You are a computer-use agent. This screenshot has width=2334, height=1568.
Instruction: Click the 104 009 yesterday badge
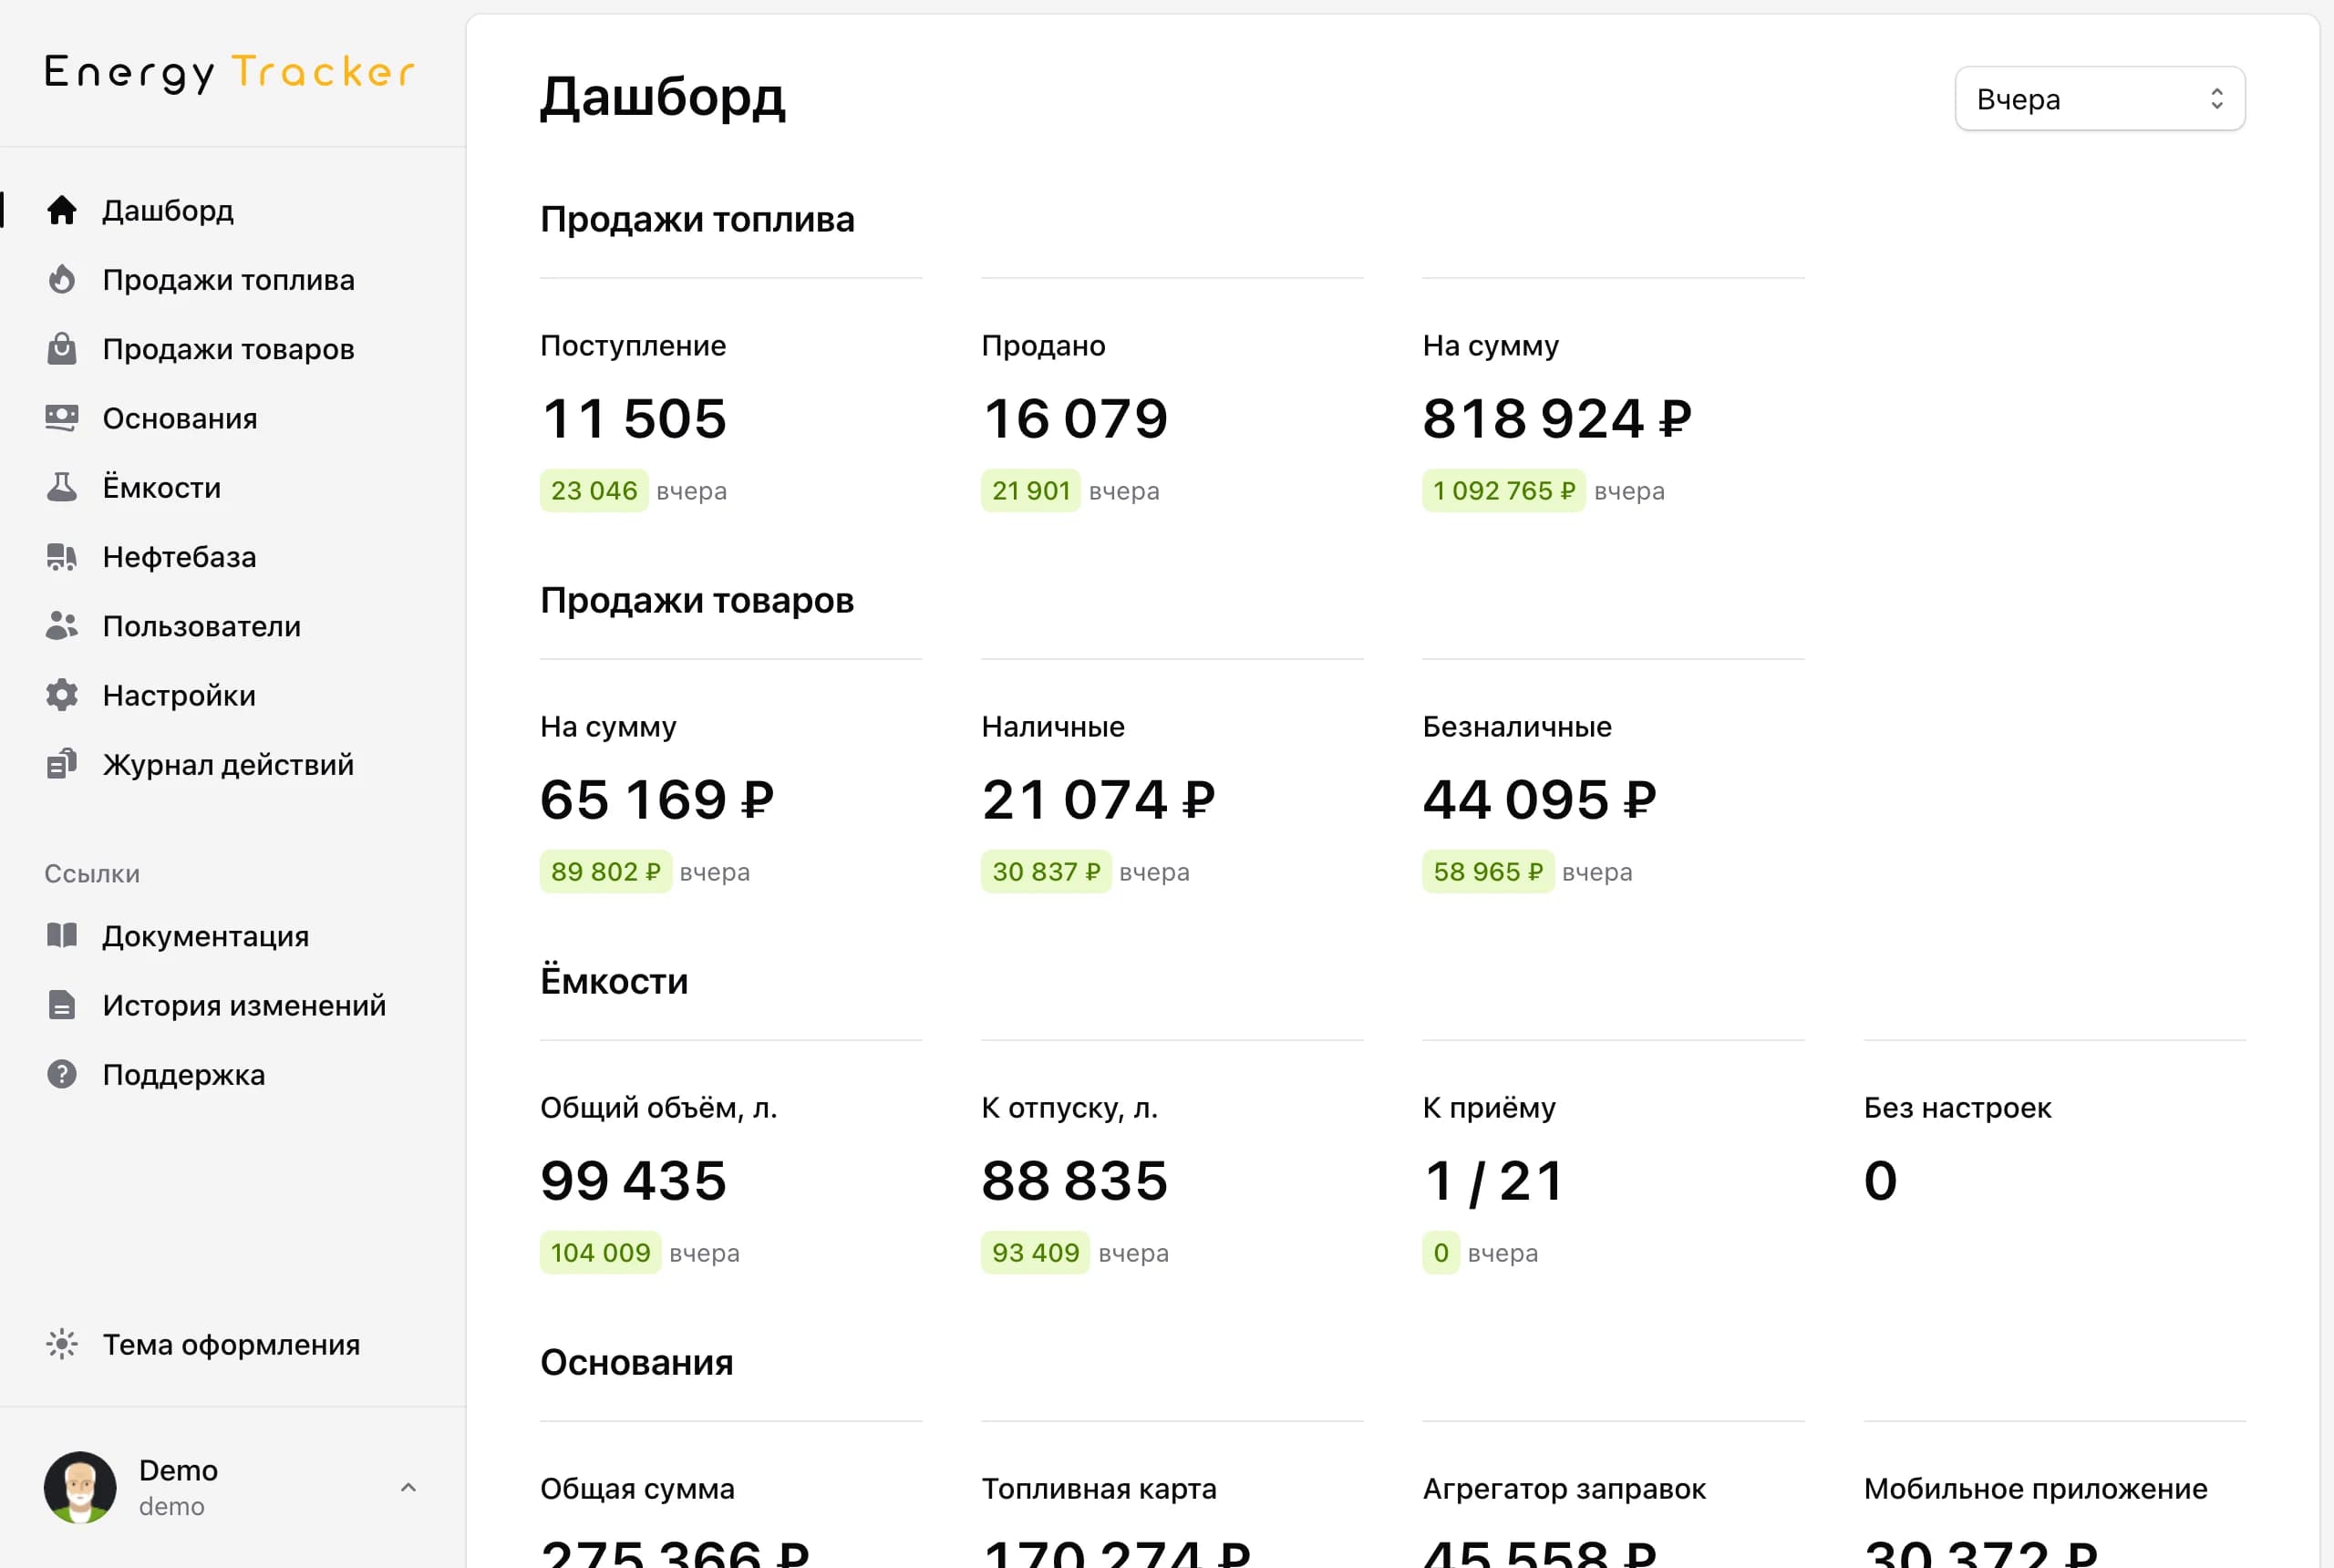coord(600,1252)
